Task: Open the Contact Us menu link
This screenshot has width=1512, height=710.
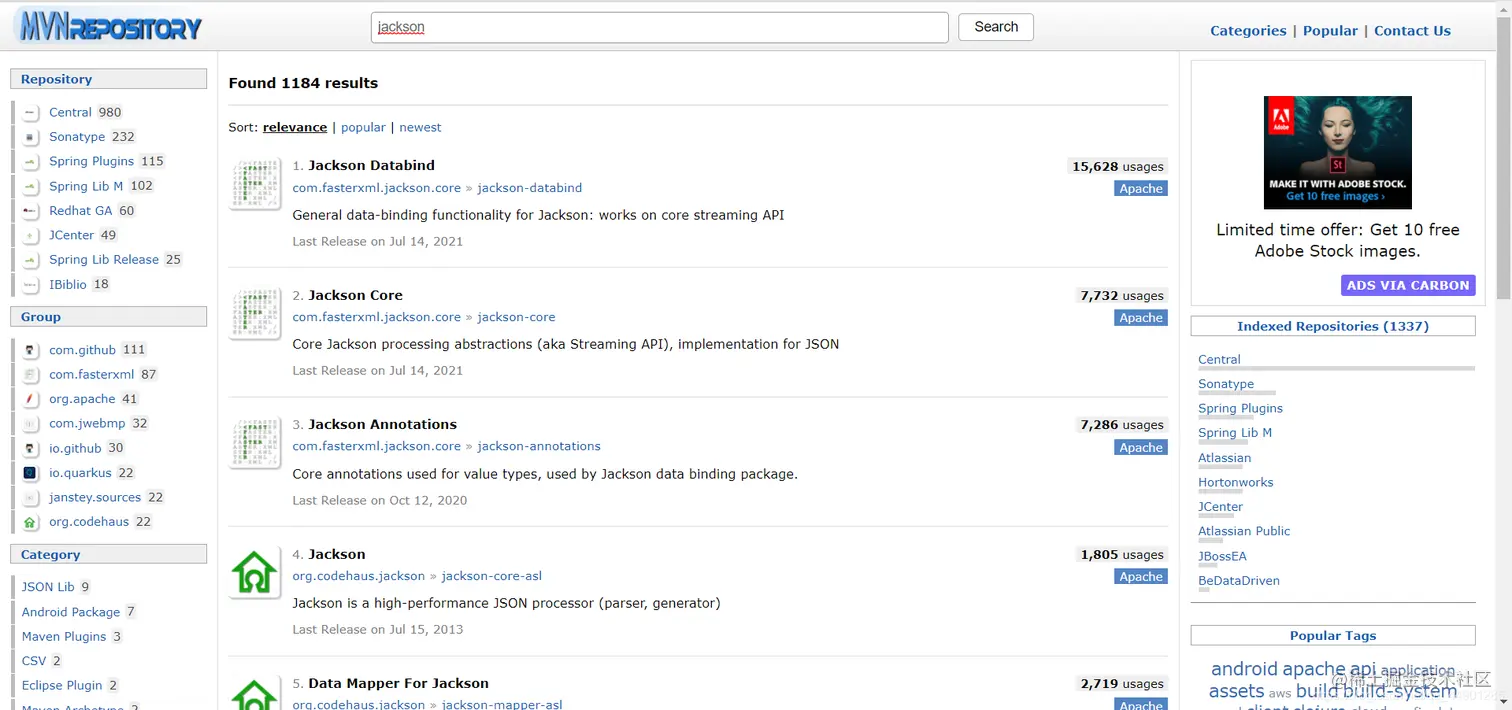Action: click(1412, 31)
